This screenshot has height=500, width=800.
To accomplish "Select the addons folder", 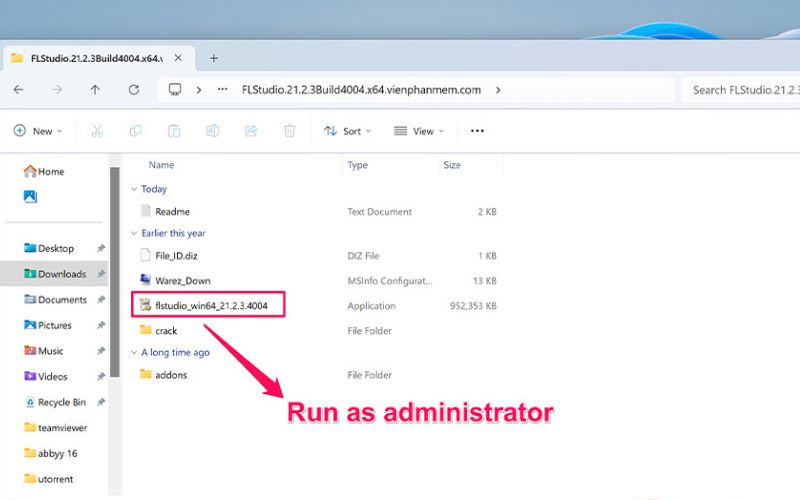I will click(171, 375).
